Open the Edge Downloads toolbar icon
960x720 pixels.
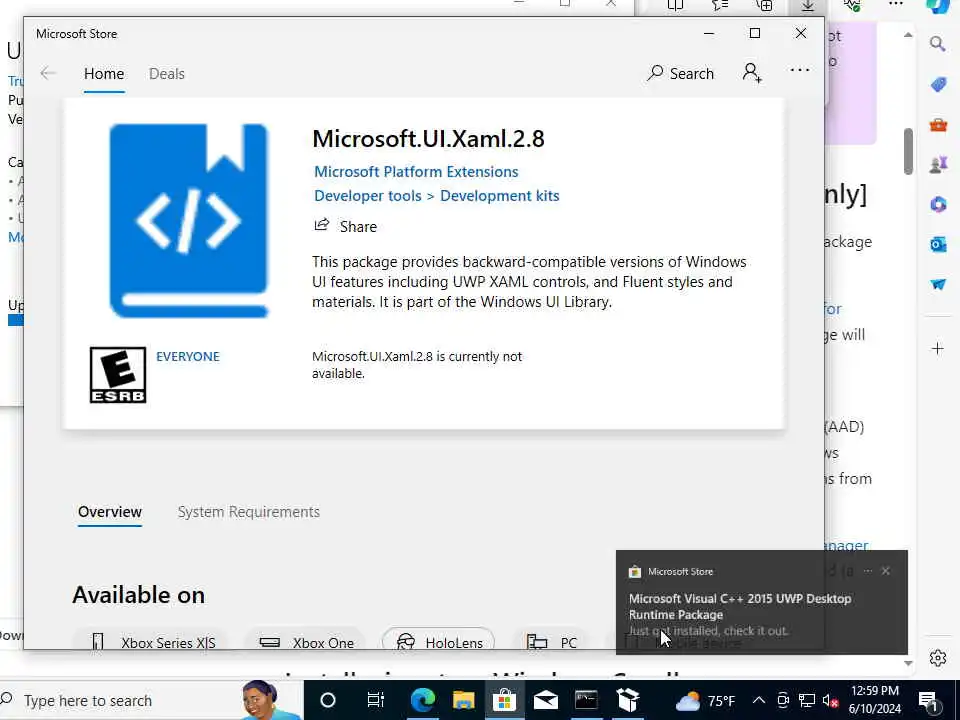[808, 6]
